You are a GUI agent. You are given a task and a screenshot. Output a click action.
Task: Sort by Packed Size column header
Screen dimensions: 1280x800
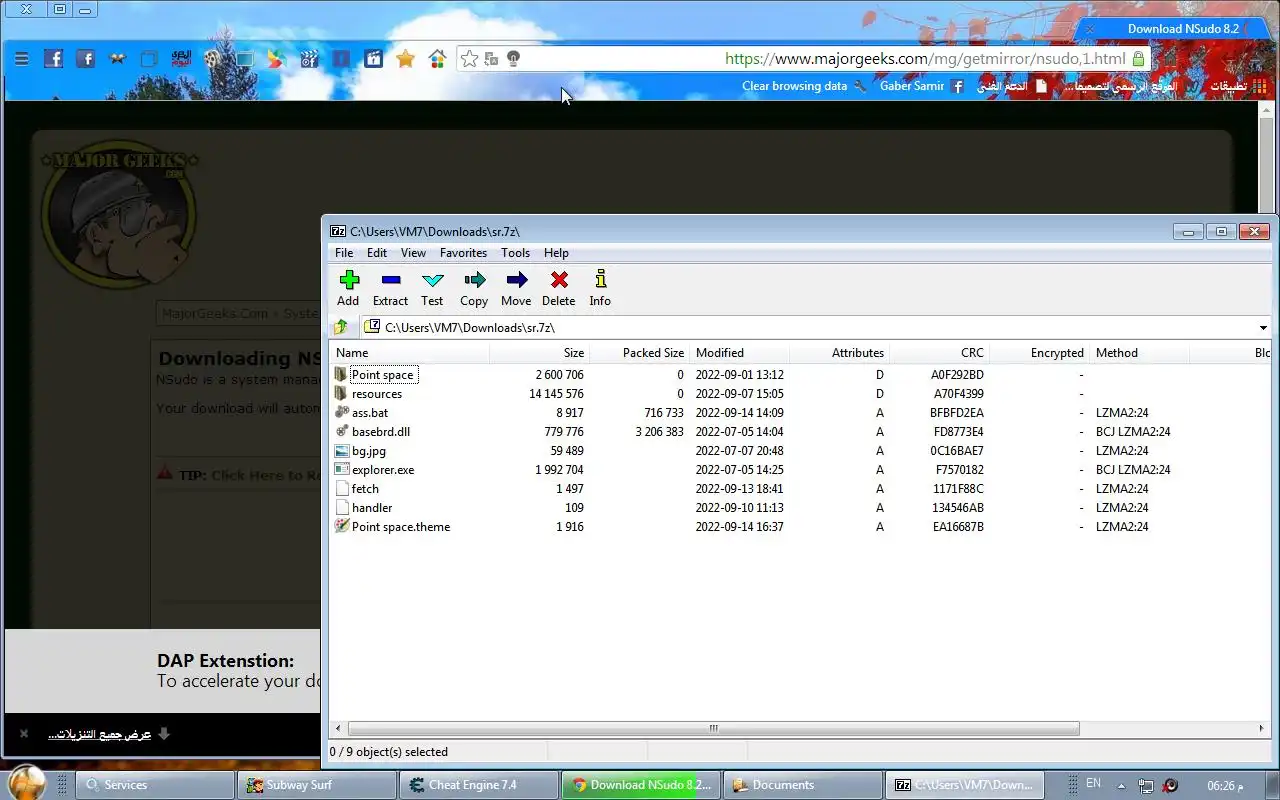[639, 353]
